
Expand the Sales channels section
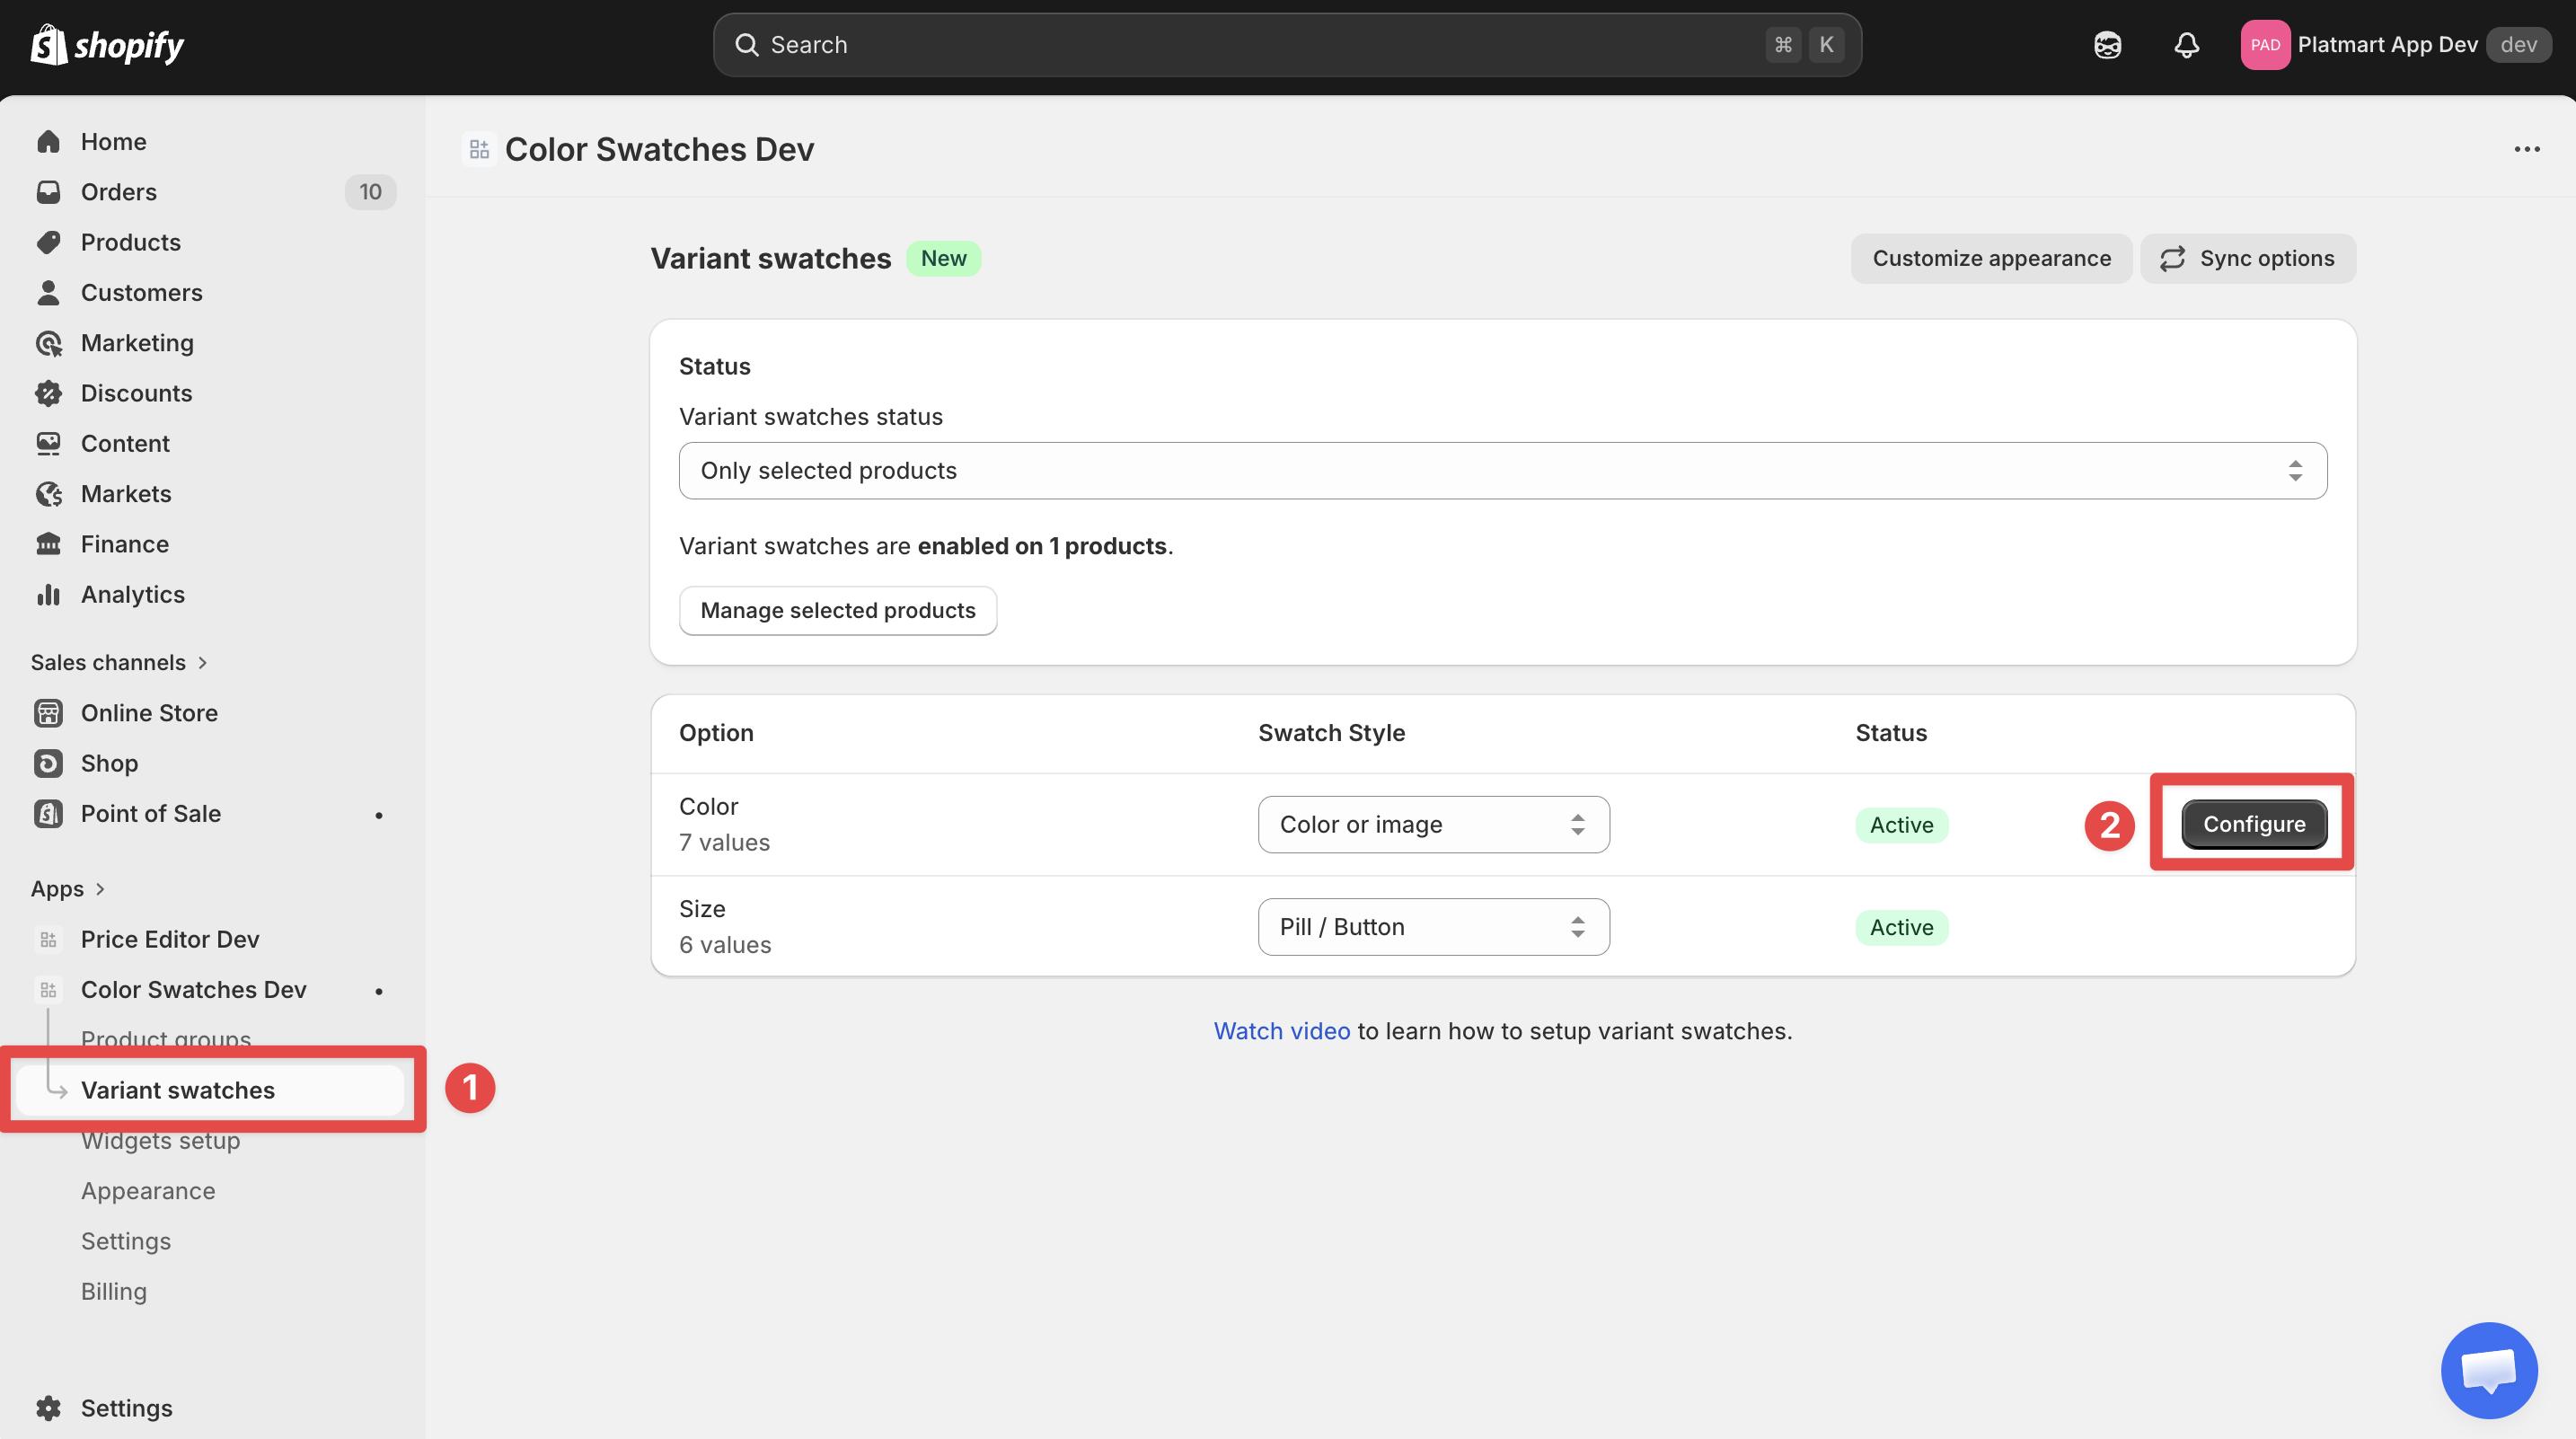[x=203, y=662]
